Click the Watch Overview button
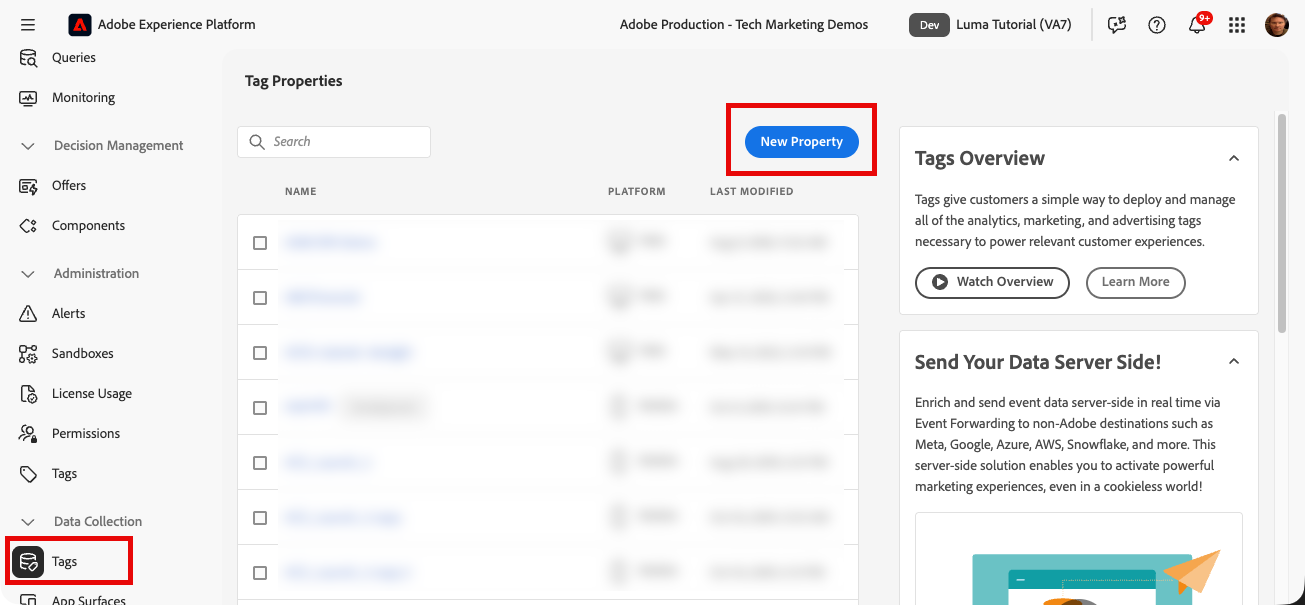This screenshot has height=605, width=1305. (992, 282)
